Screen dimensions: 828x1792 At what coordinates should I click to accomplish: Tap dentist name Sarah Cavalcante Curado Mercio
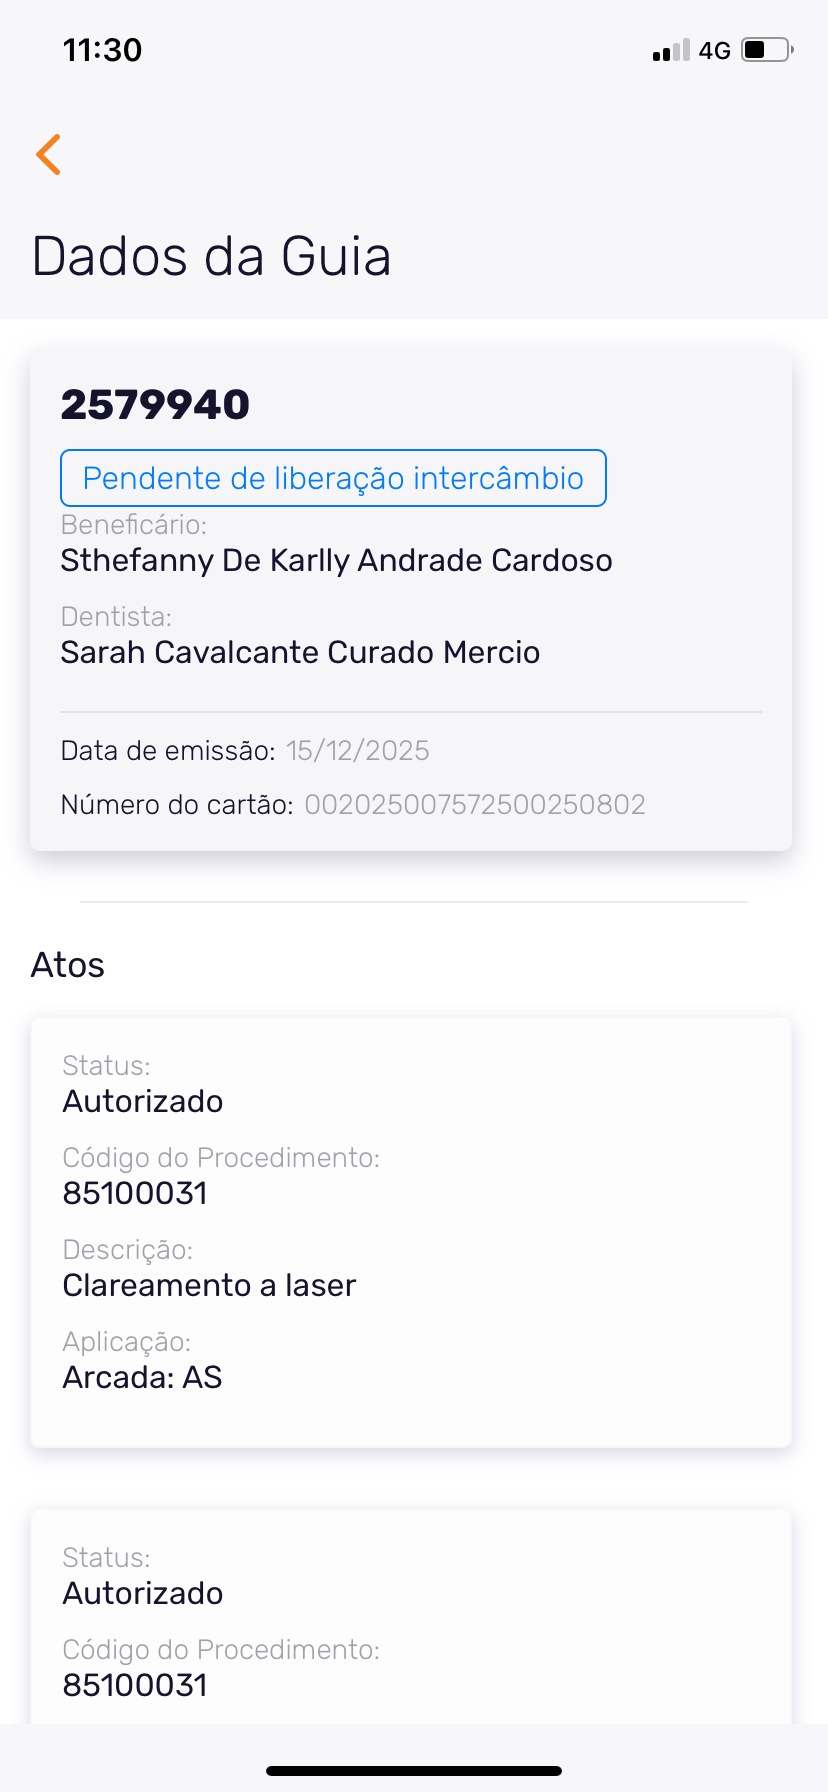click(300, 652)
